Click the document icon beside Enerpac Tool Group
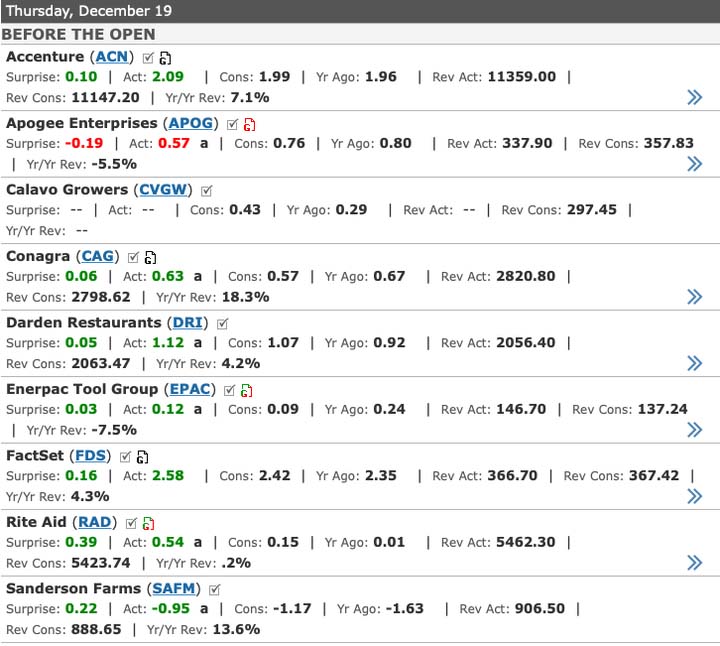 pyautogui.click(x=246, y=390)
